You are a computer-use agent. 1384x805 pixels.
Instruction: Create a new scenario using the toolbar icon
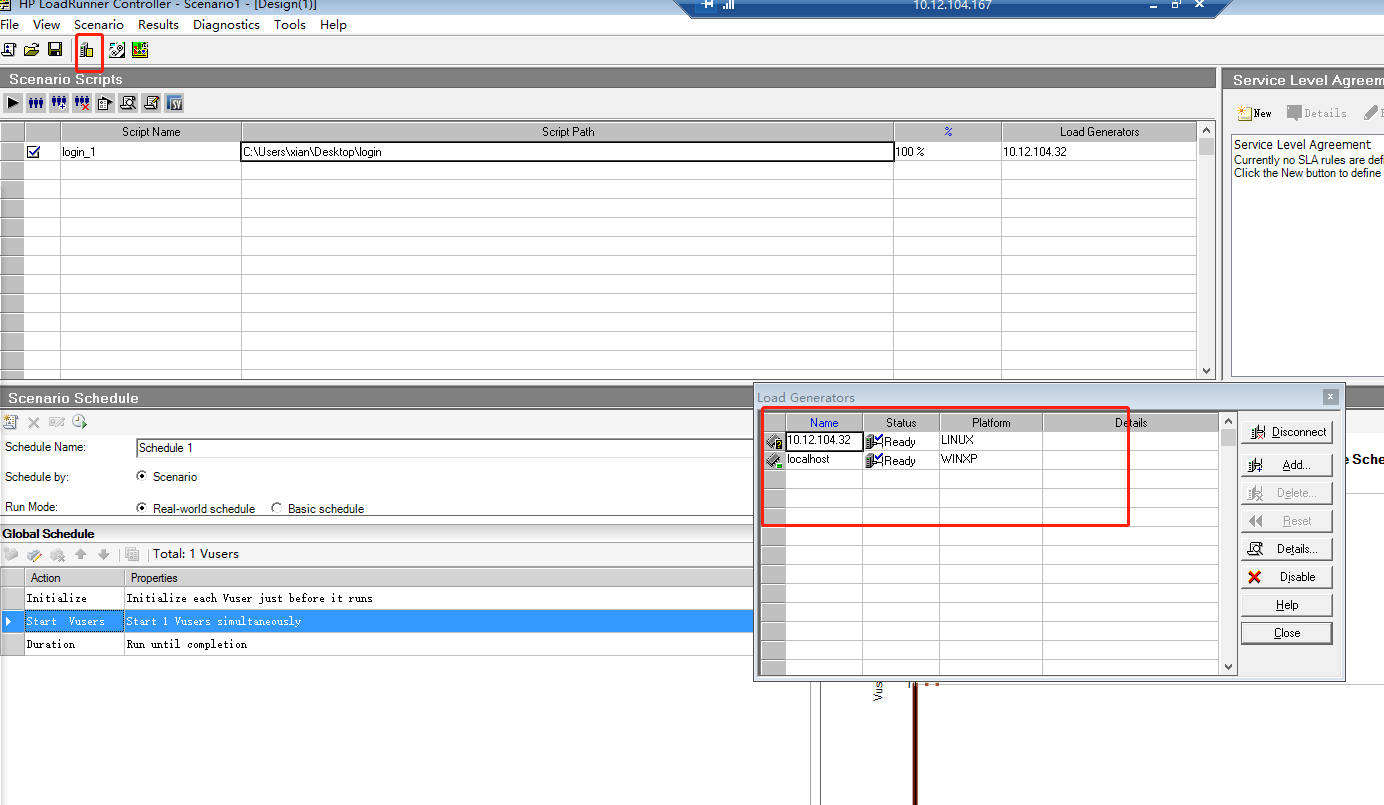click(x=9, y=48)
